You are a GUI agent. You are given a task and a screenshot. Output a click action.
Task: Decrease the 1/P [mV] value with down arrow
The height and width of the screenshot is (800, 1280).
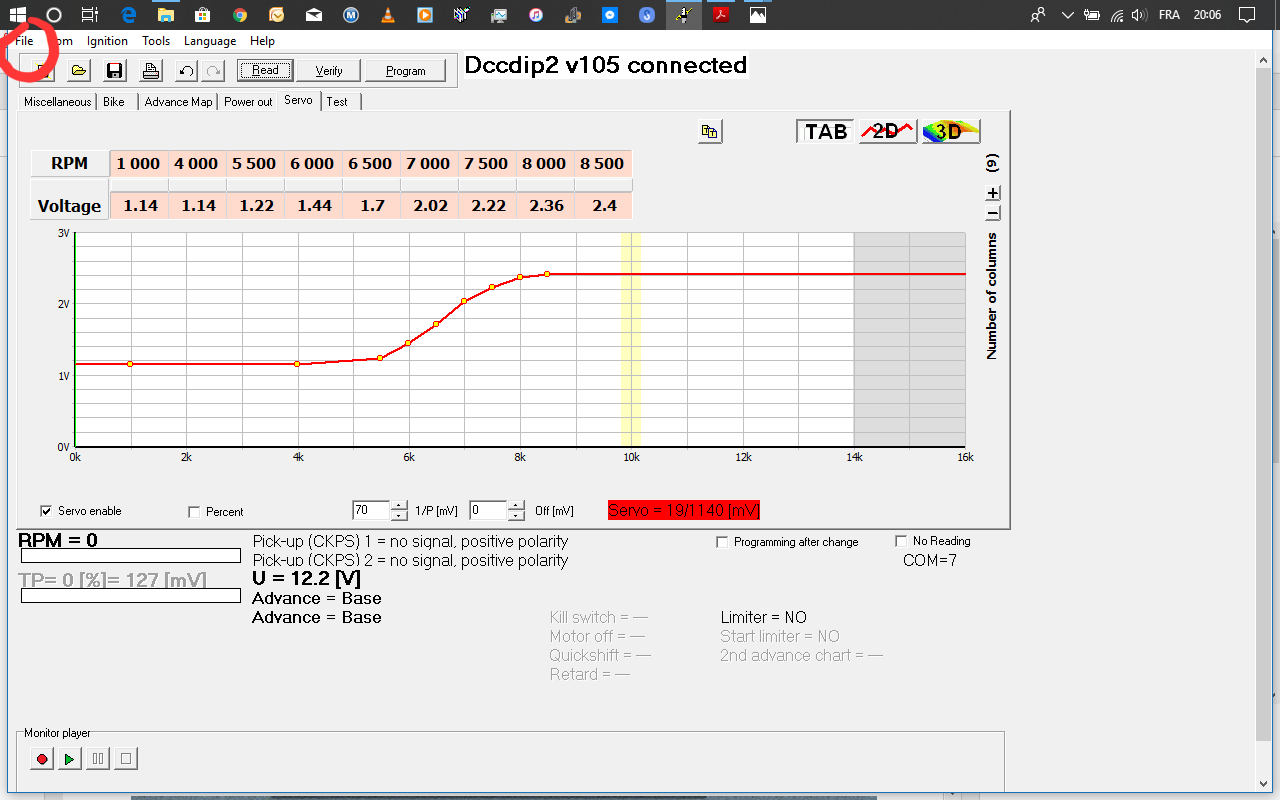click(x=400, y=516)
